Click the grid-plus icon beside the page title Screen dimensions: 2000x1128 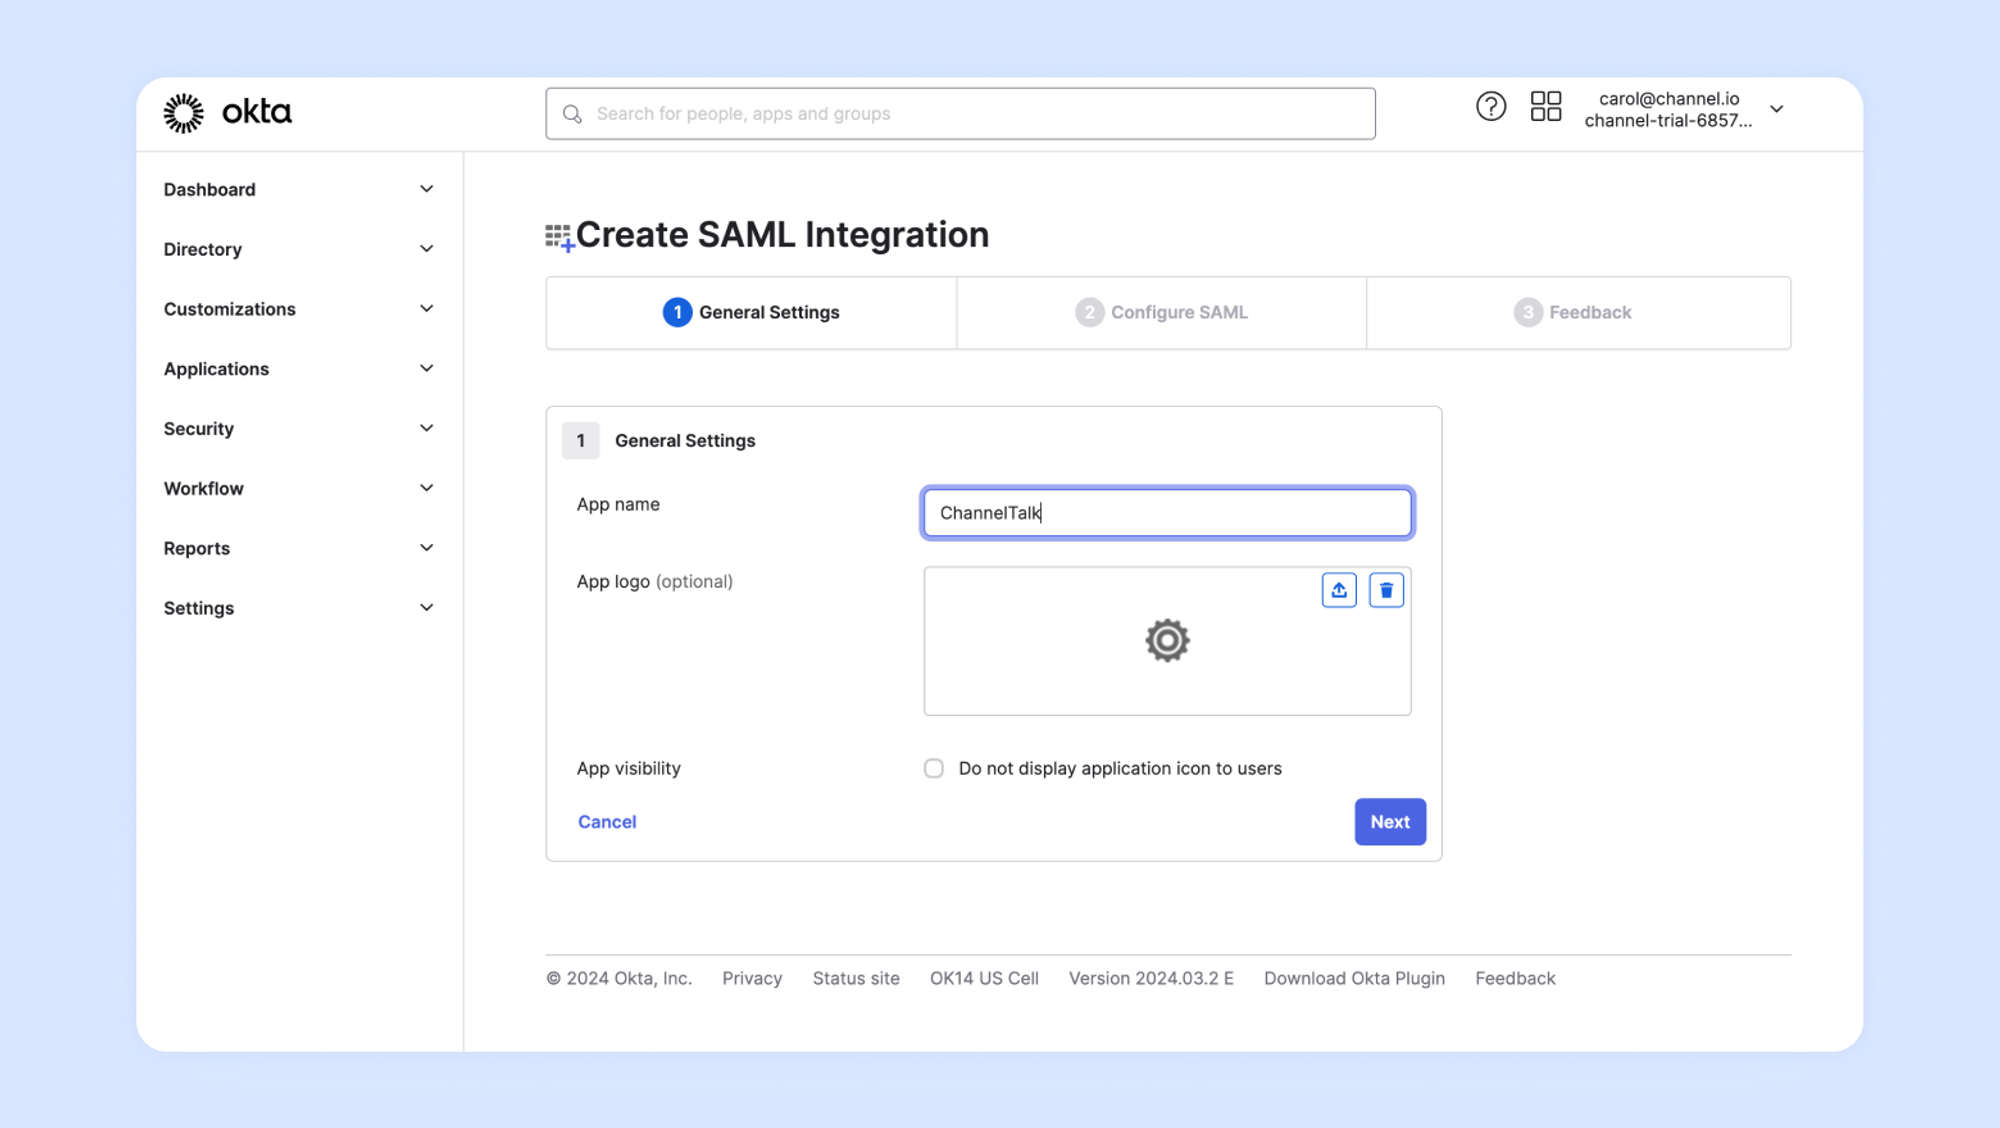559,237
